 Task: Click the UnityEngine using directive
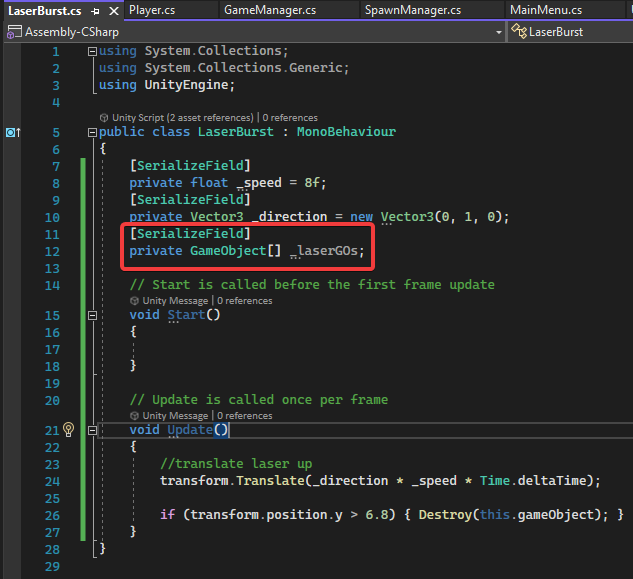point(187,85)
